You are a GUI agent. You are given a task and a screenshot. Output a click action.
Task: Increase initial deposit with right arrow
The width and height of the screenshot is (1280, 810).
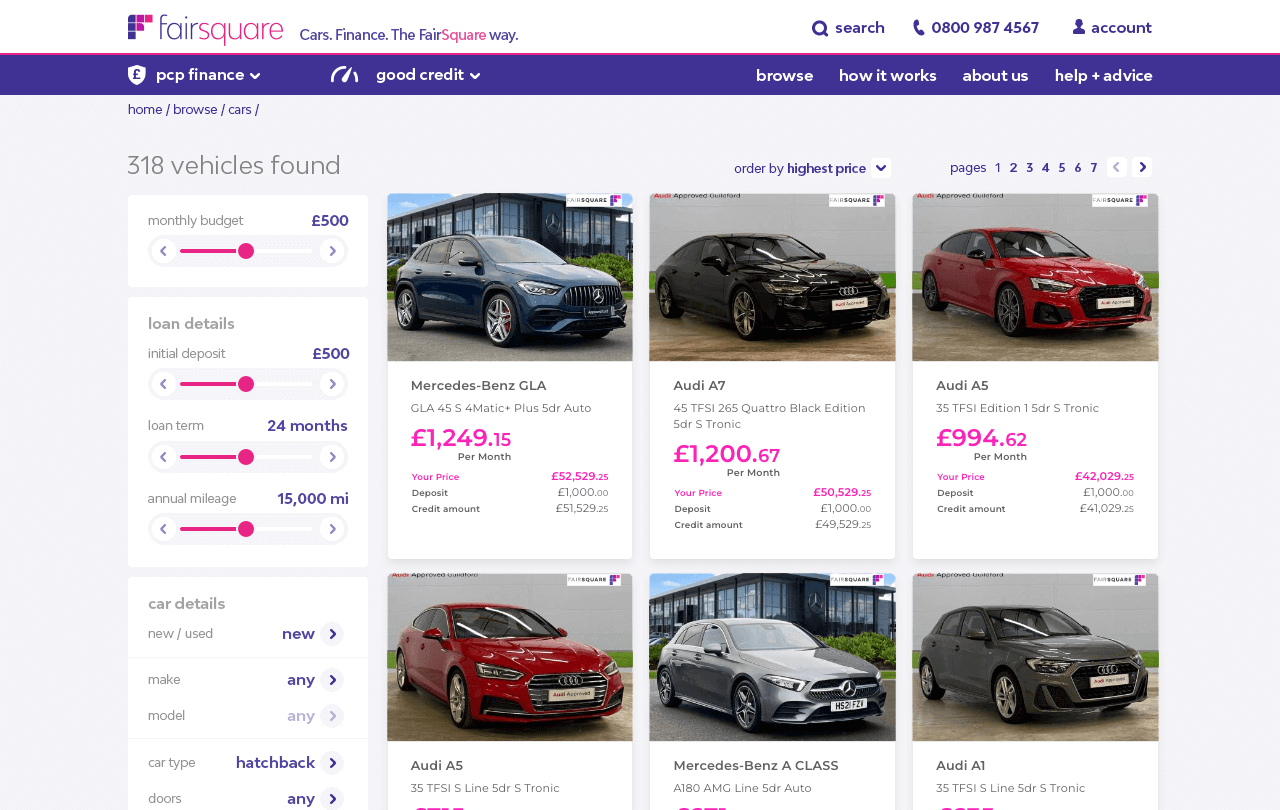(x=332, y=384)
